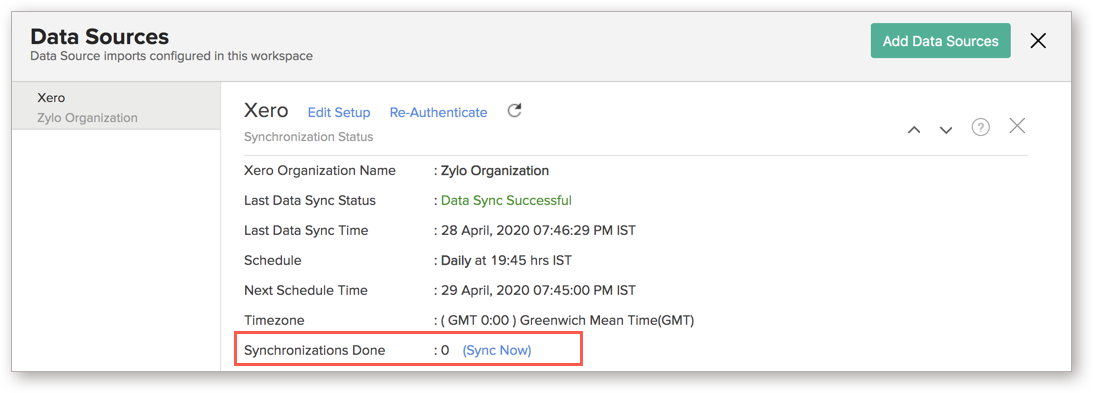Open help via question mark icon
Image resolution: width=1093 pixels, height=393 pixels.
pos(981,128)
